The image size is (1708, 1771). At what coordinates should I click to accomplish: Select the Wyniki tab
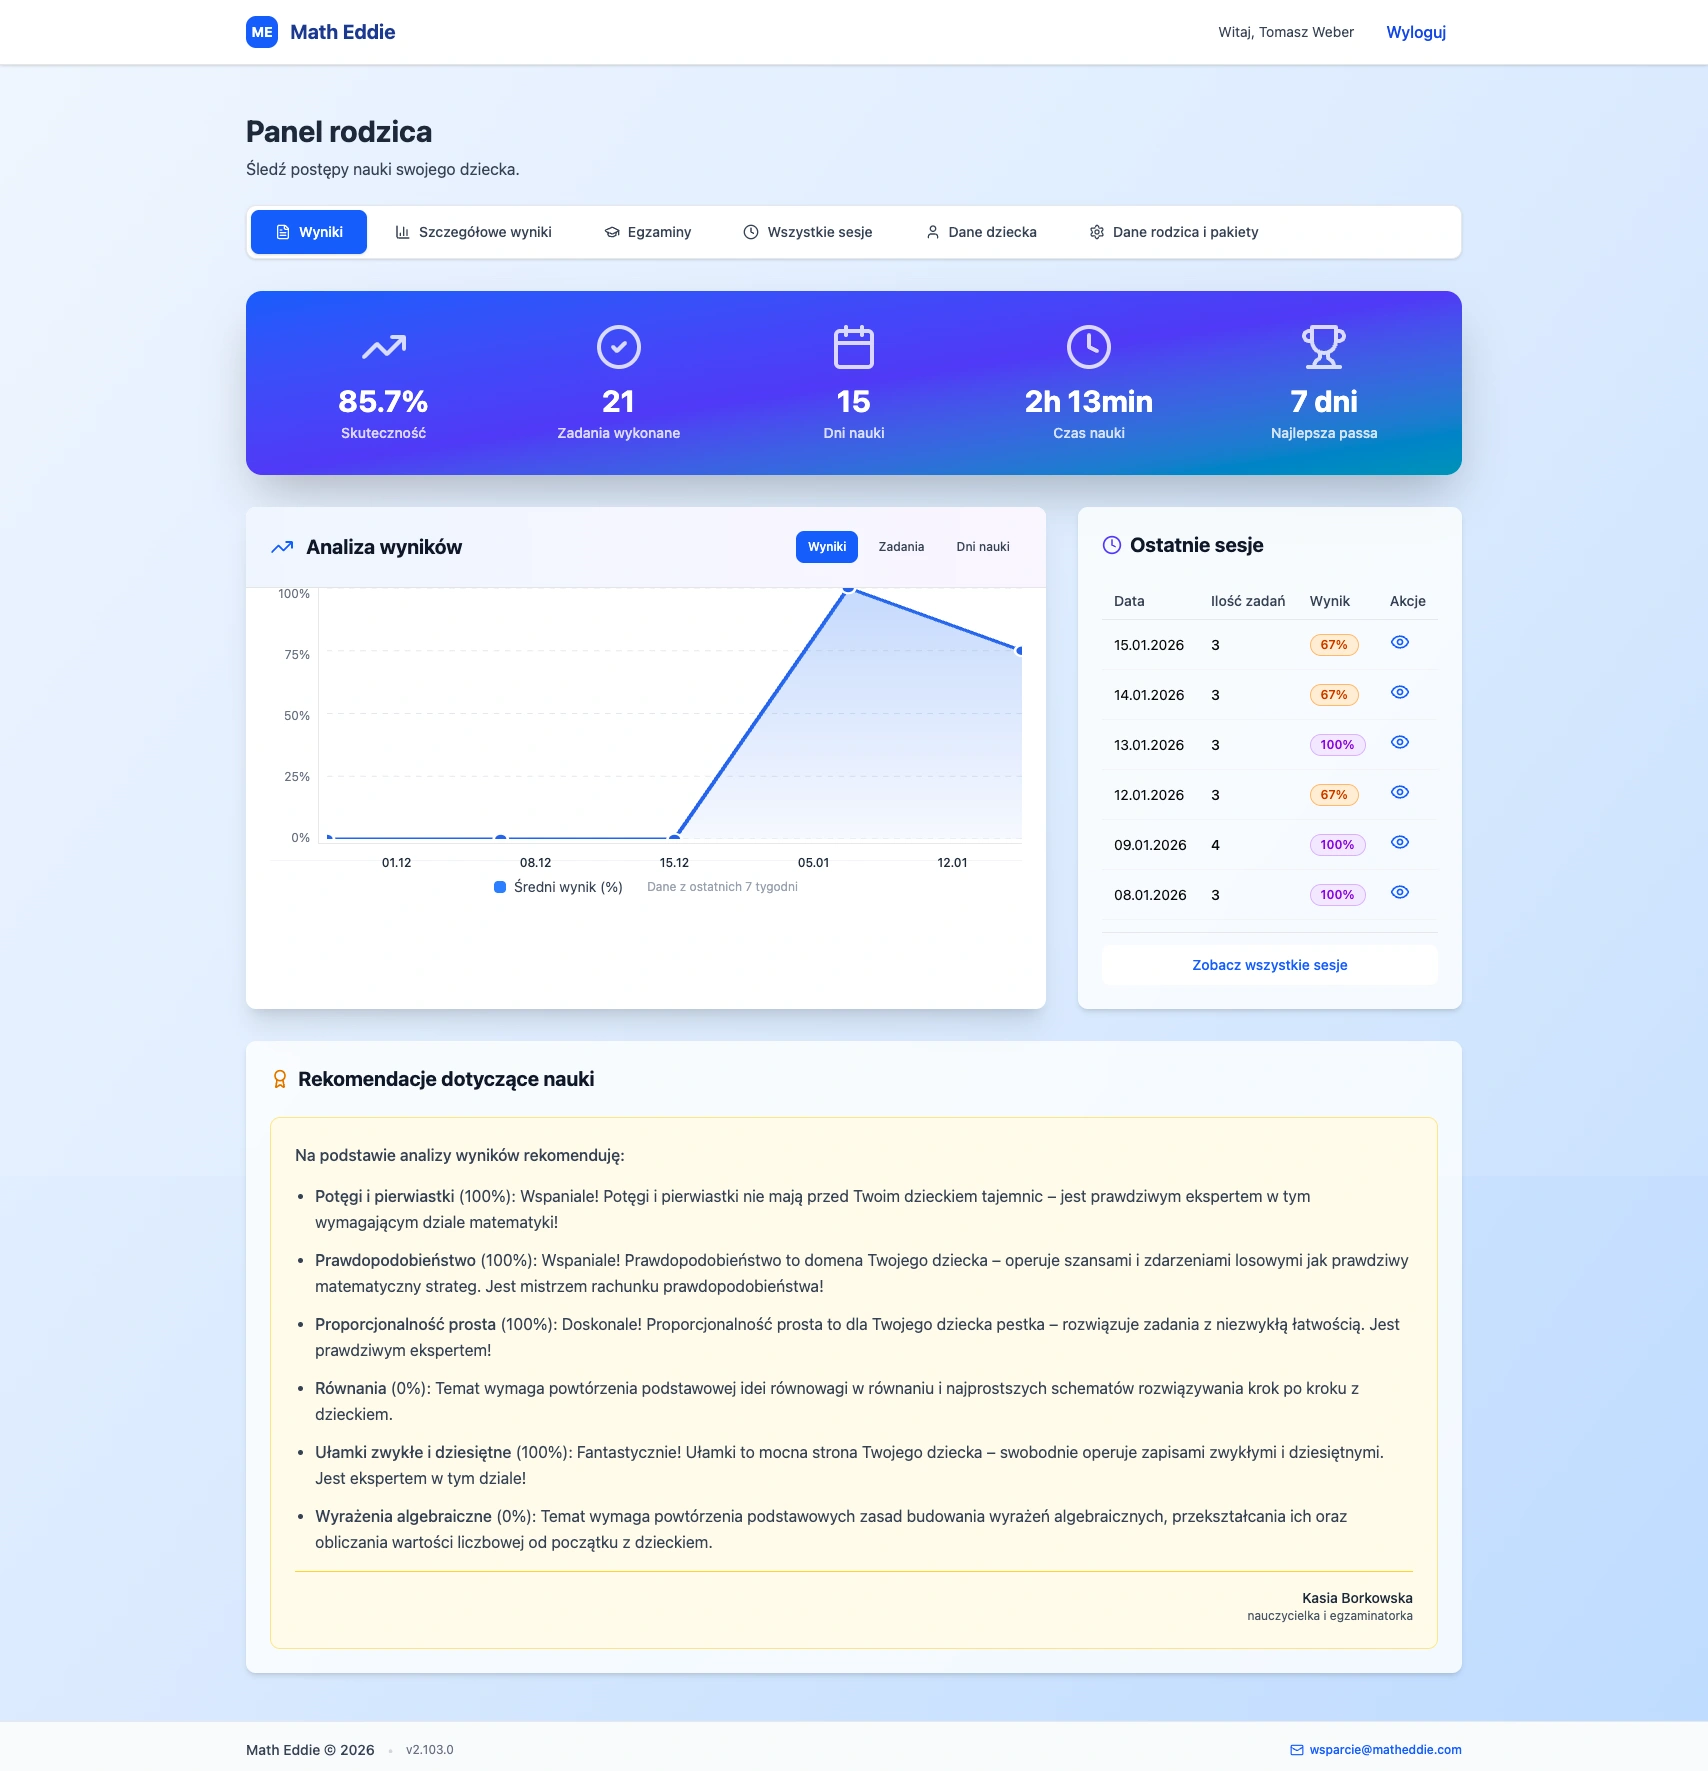click(309, 232)
